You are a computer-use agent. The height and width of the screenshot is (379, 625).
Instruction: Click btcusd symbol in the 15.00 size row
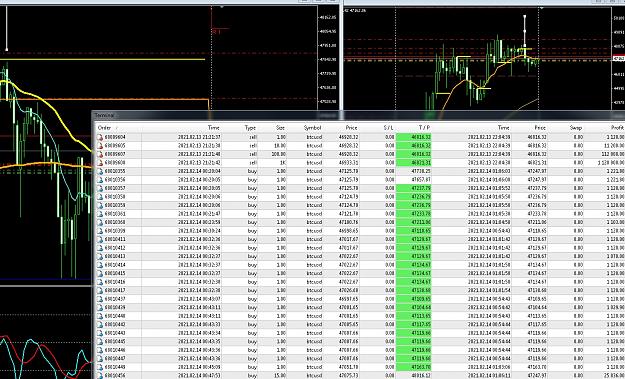click(x=314, y=375)
